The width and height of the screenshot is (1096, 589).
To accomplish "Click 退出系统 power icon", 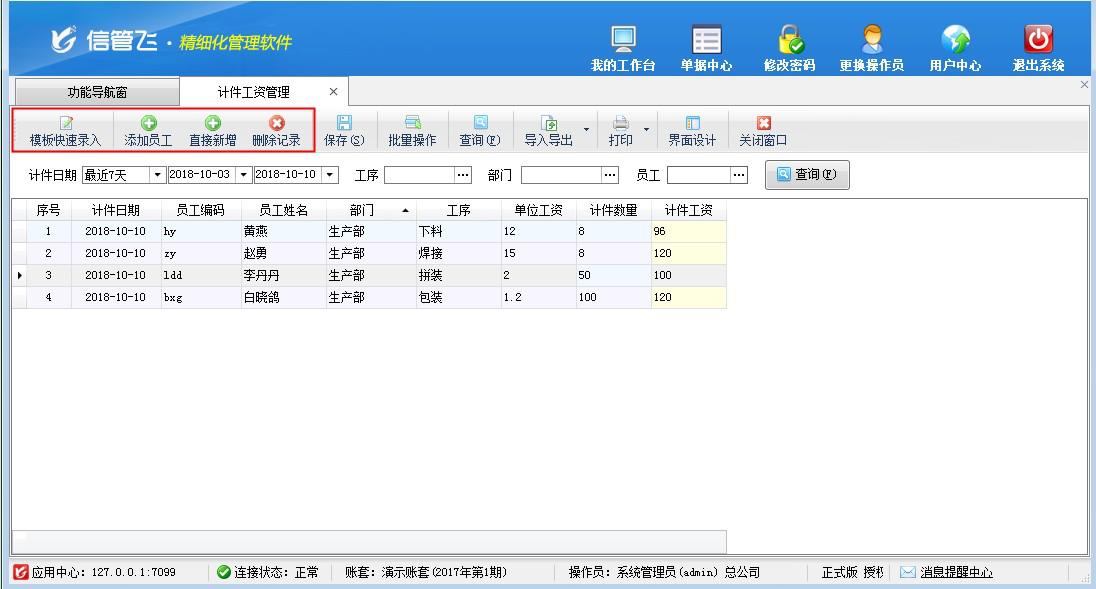I will coord(1038,47).
